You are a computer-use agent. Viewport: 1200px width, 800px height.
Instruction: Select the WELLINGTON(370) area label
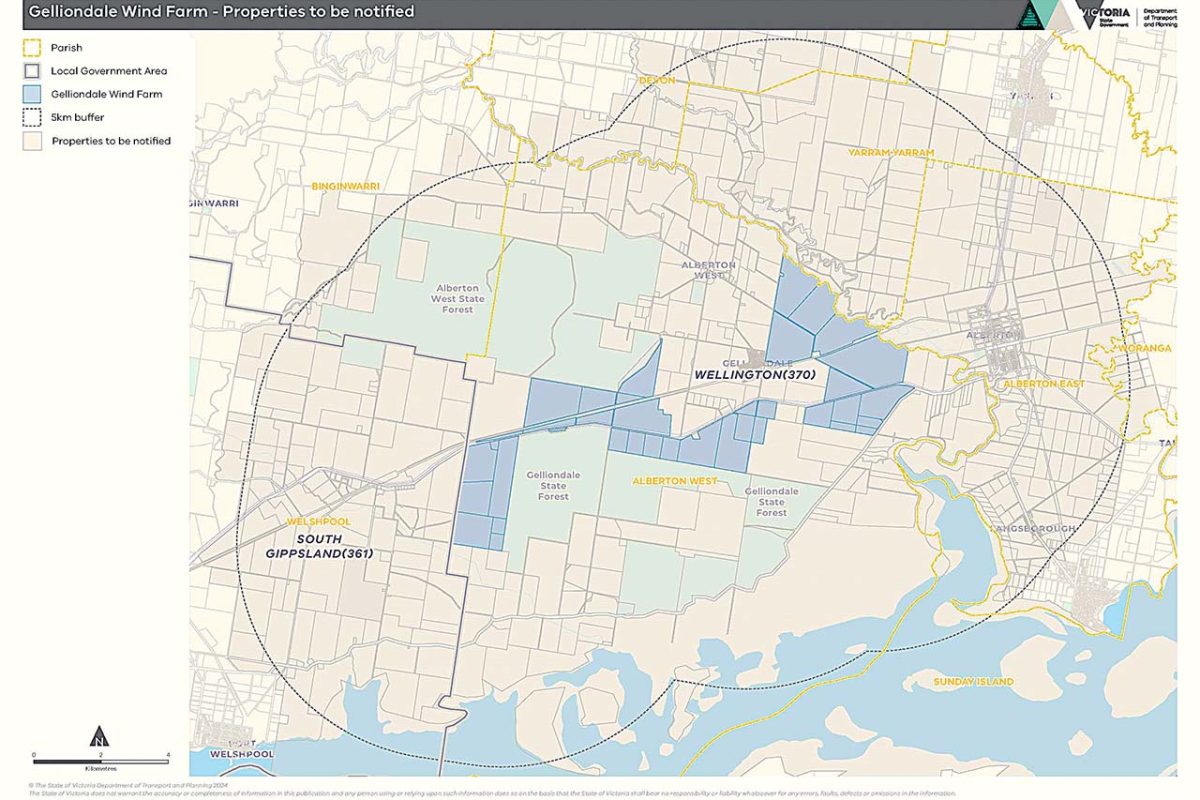755,374
